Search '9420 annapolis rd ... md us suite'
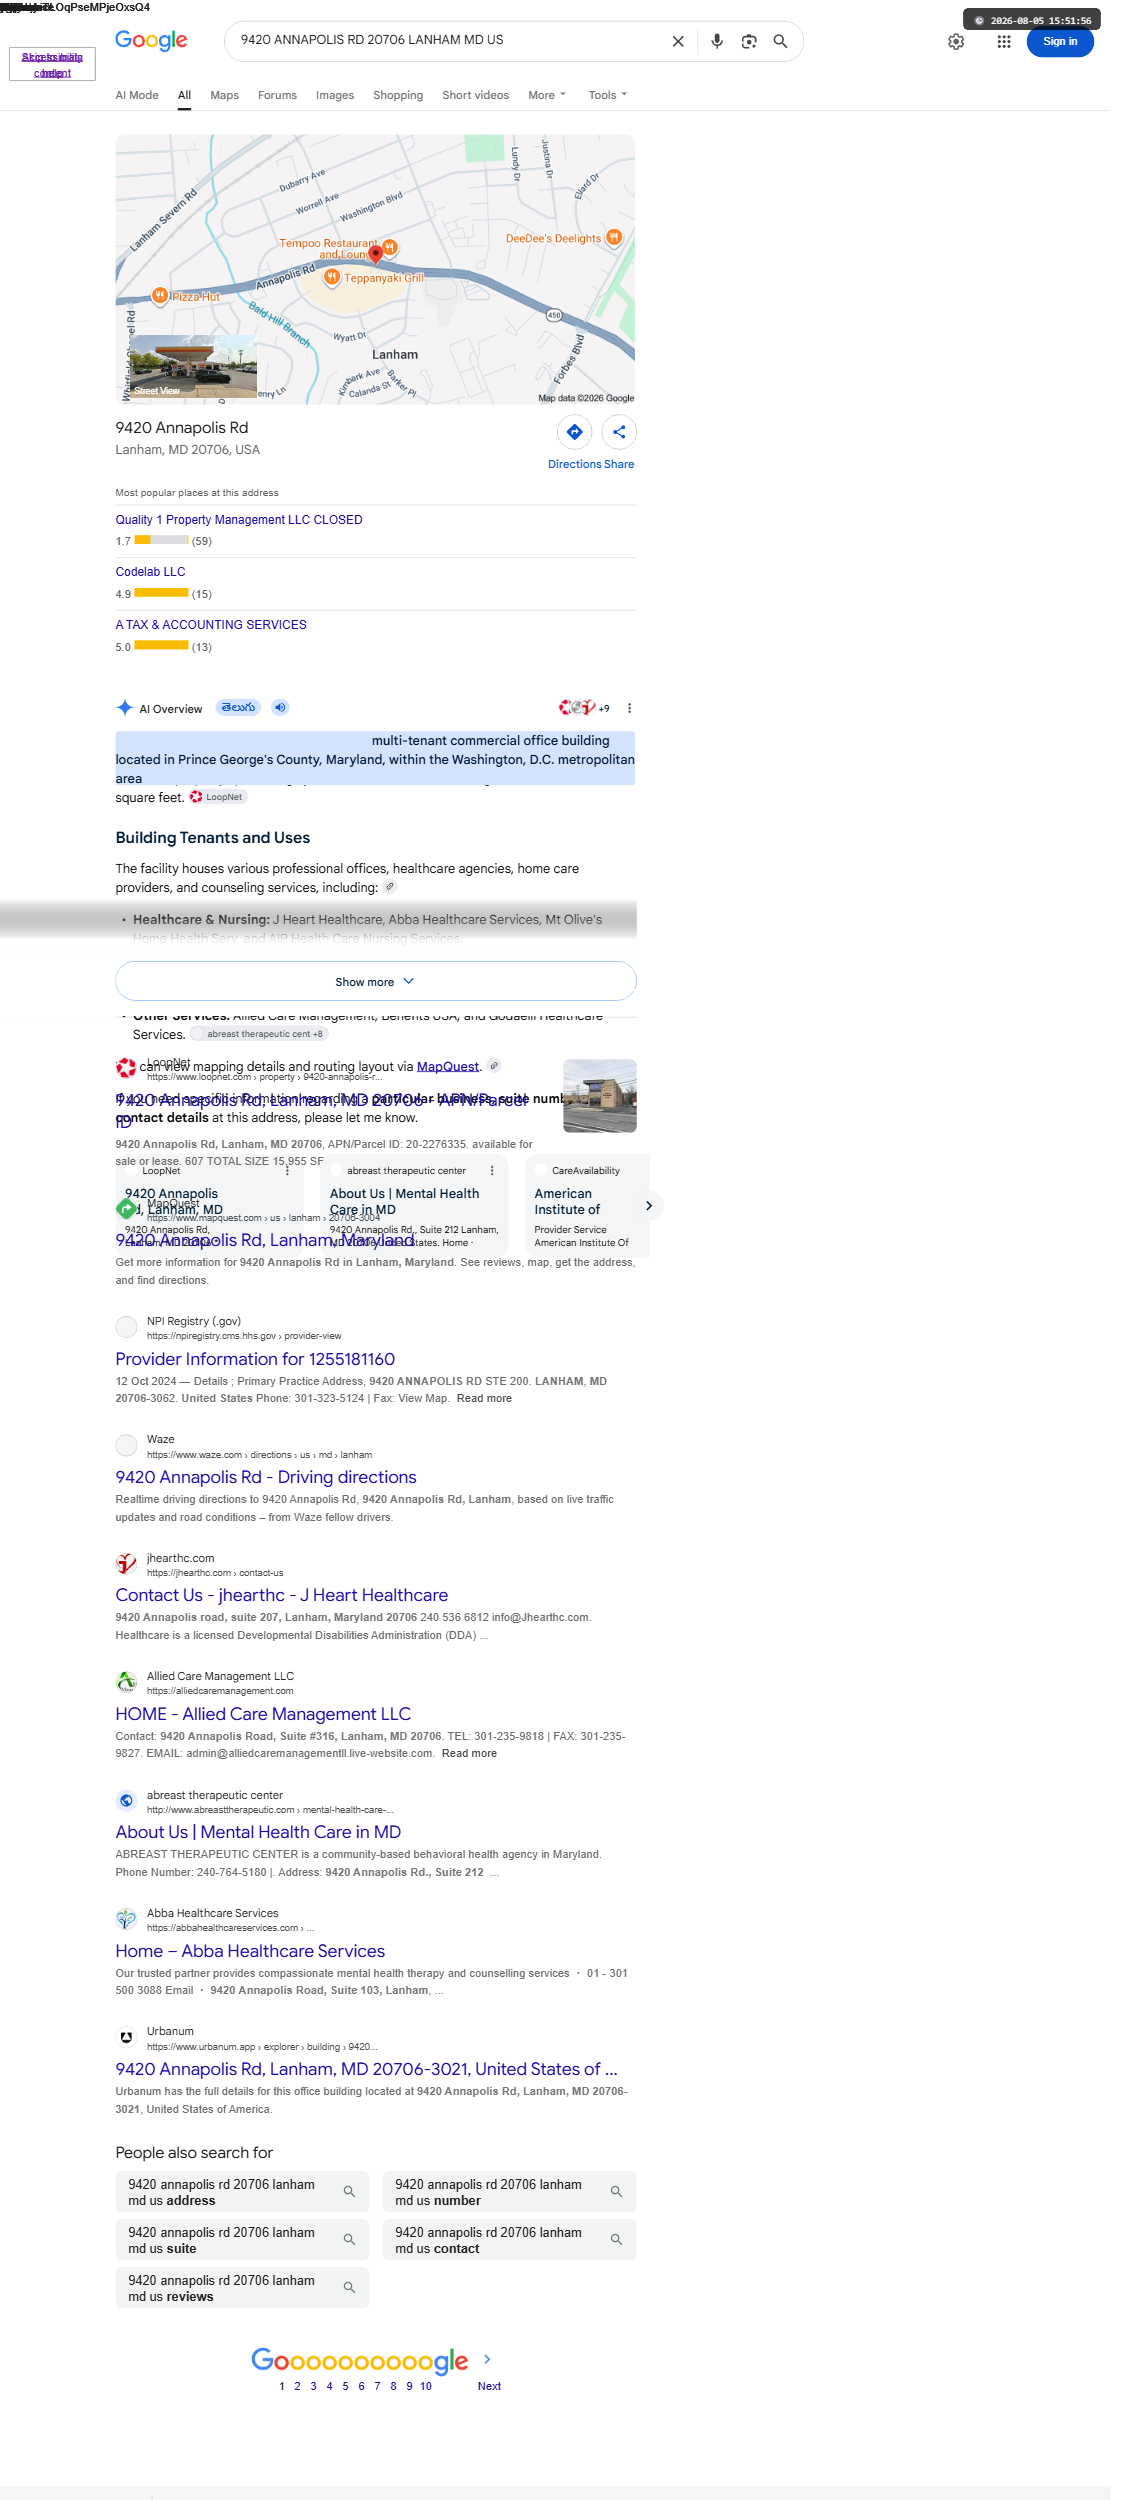Image resolution: width=1124 pixels, height=2500 pixels. tap(243, 2240)
